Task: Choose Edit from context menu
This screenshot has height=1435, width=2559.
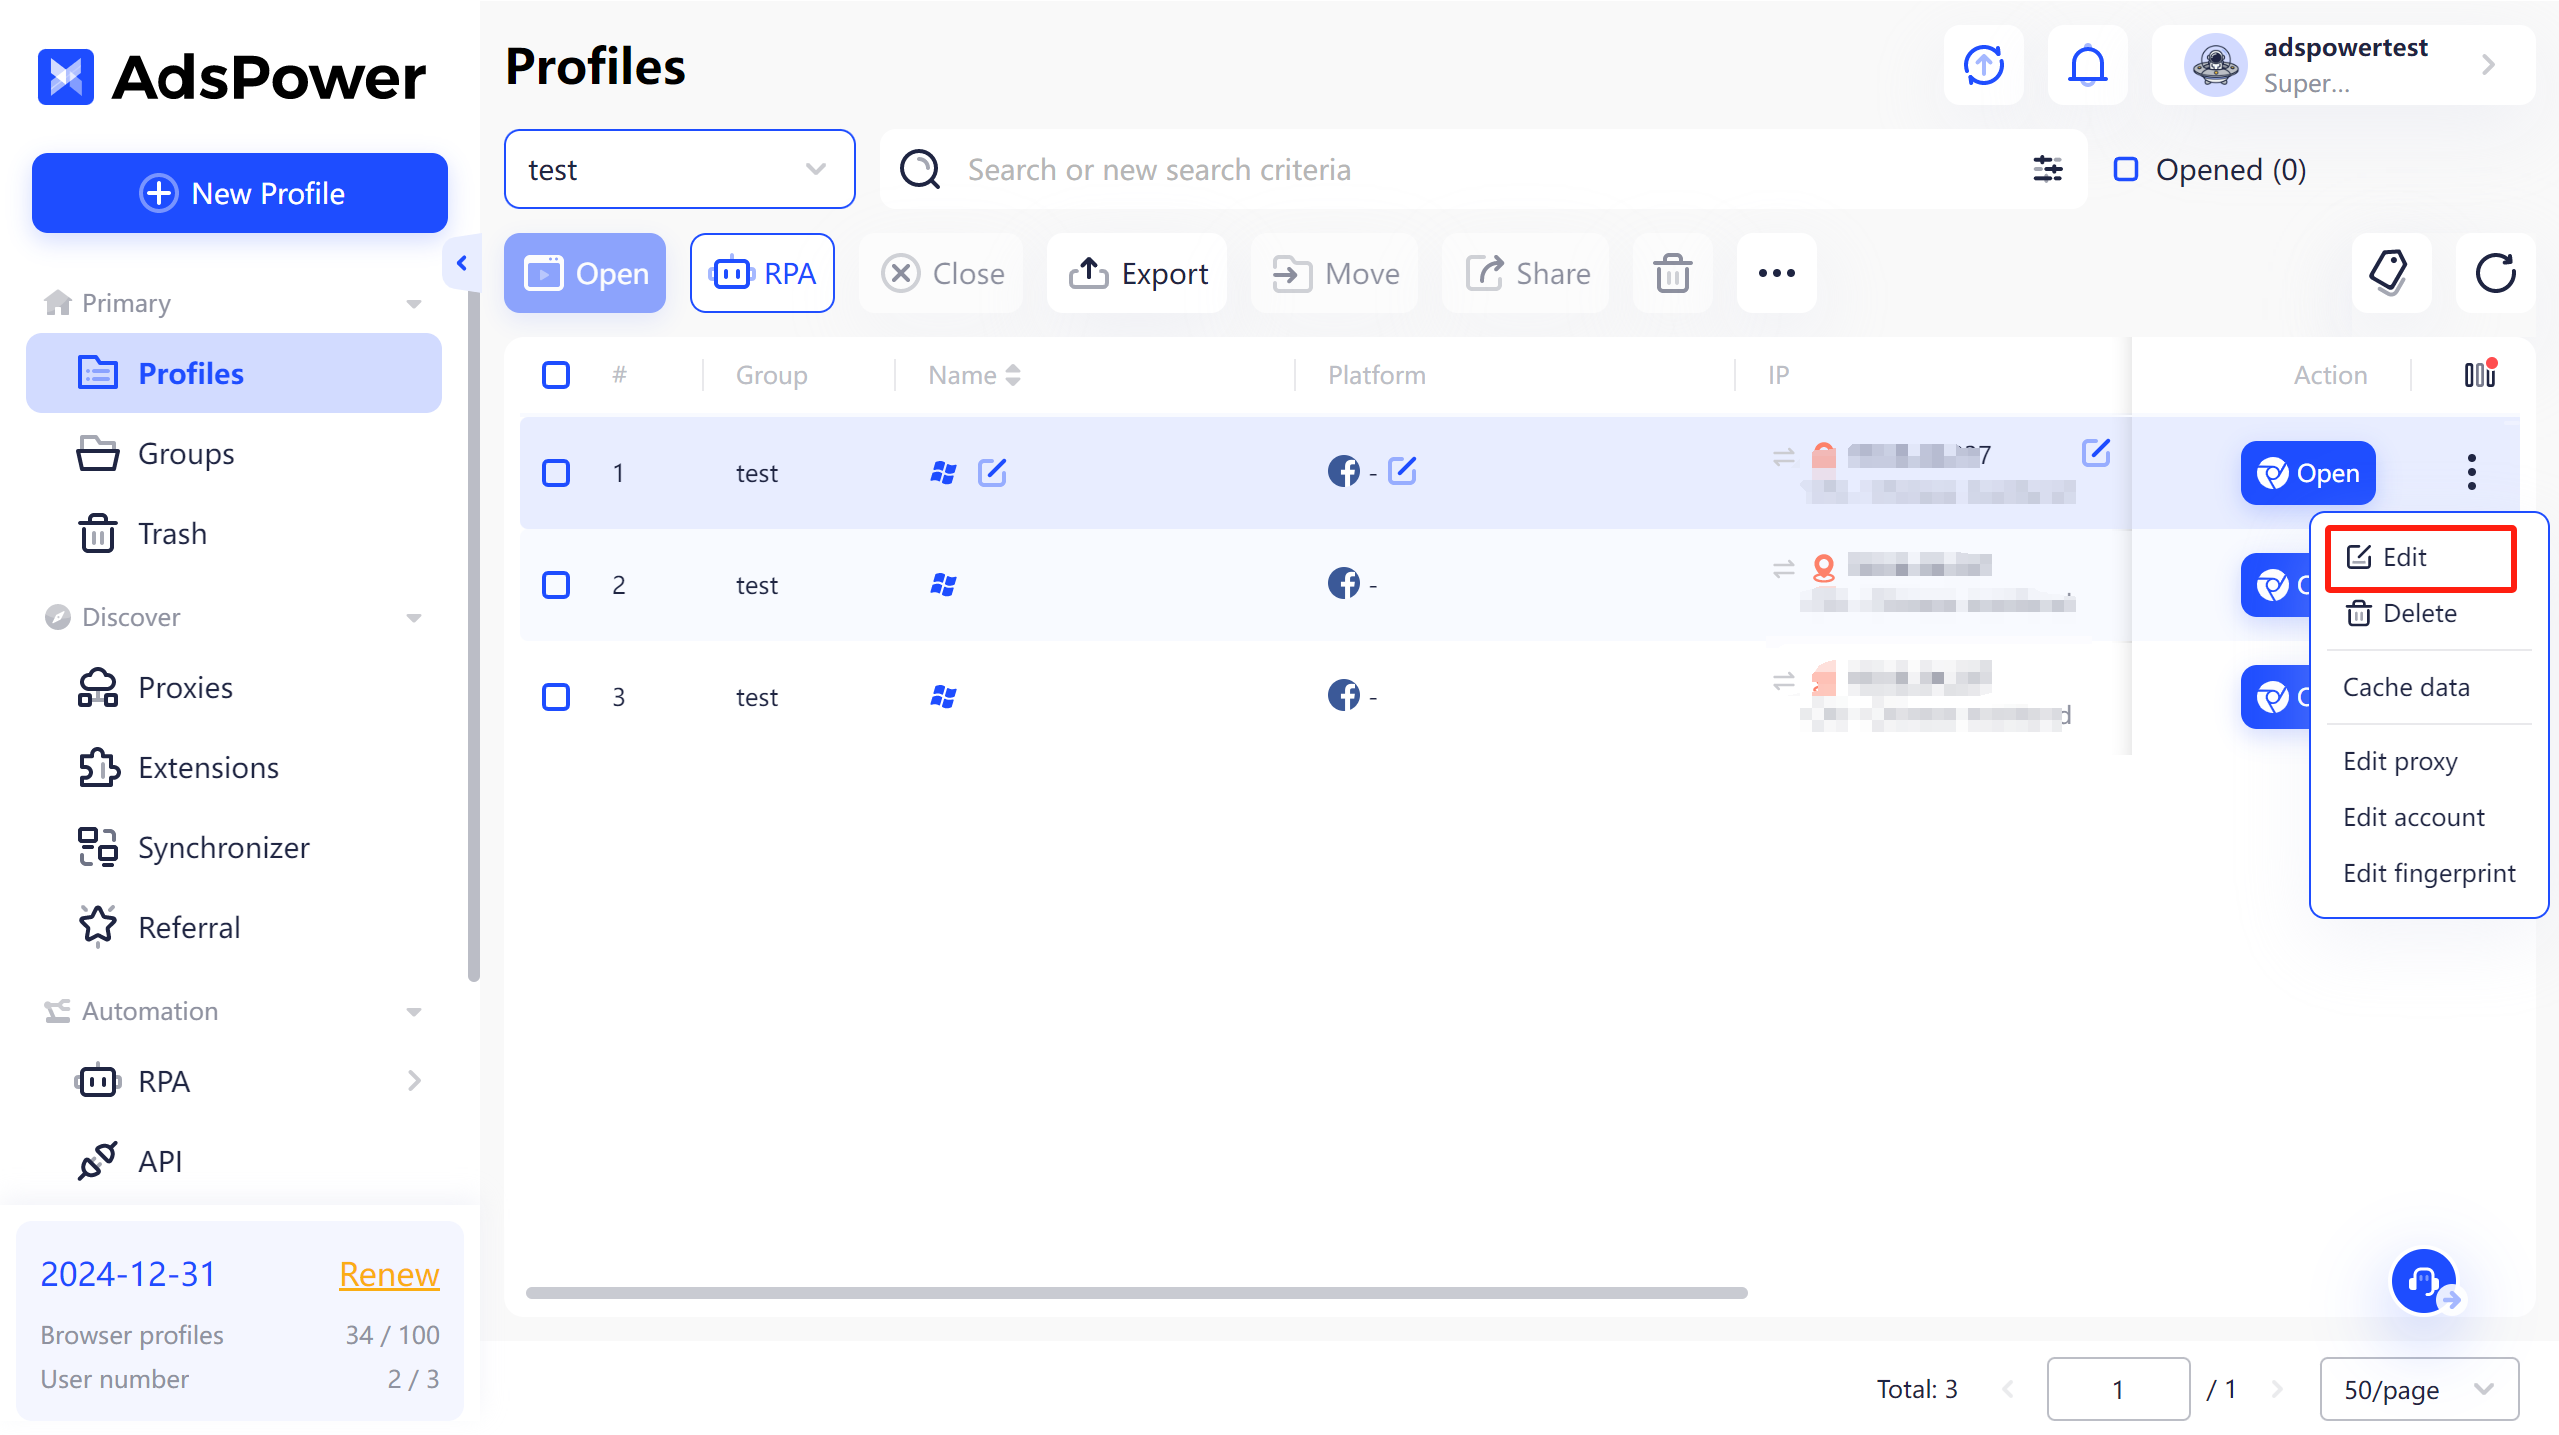Action: pos(2421,557)
